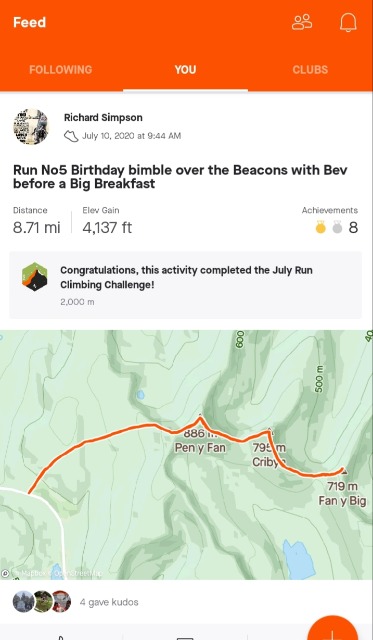Open Richard Simpson's profile name link
The width and height of the screenshot is (373, 640).
103,118
